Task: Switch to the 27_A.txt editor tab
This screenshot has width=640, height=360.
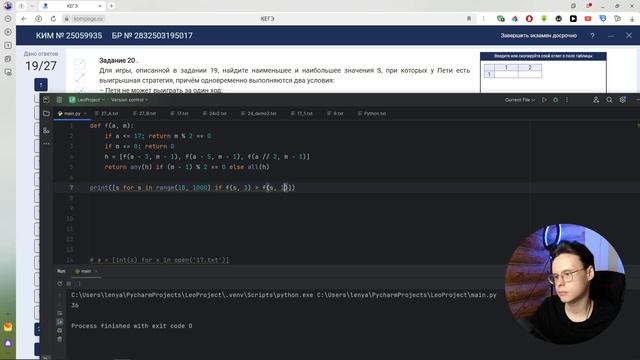Action: (x=107, y=113)
